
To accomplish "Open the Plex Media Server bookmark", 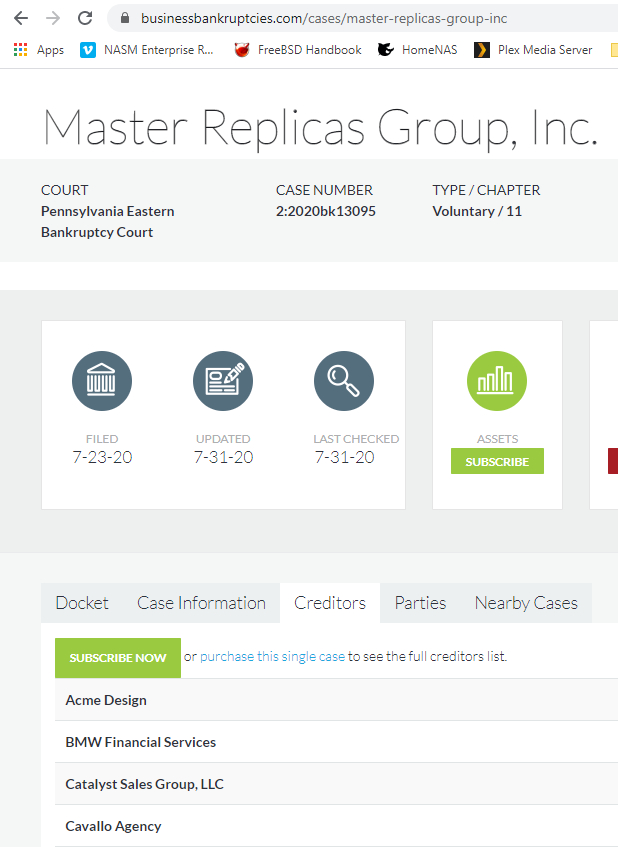I will [x=533, y=50].
